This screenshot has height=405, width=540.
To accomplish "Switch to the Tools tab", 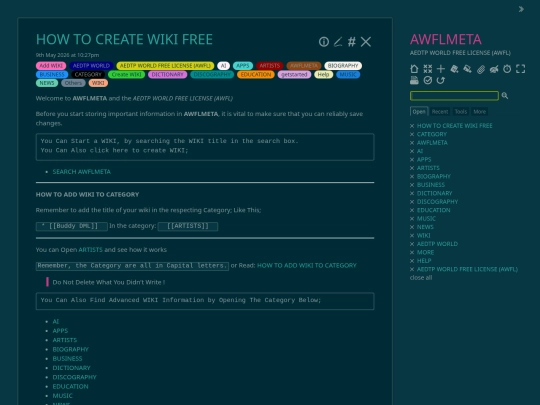I will click(x=461, y=112).
